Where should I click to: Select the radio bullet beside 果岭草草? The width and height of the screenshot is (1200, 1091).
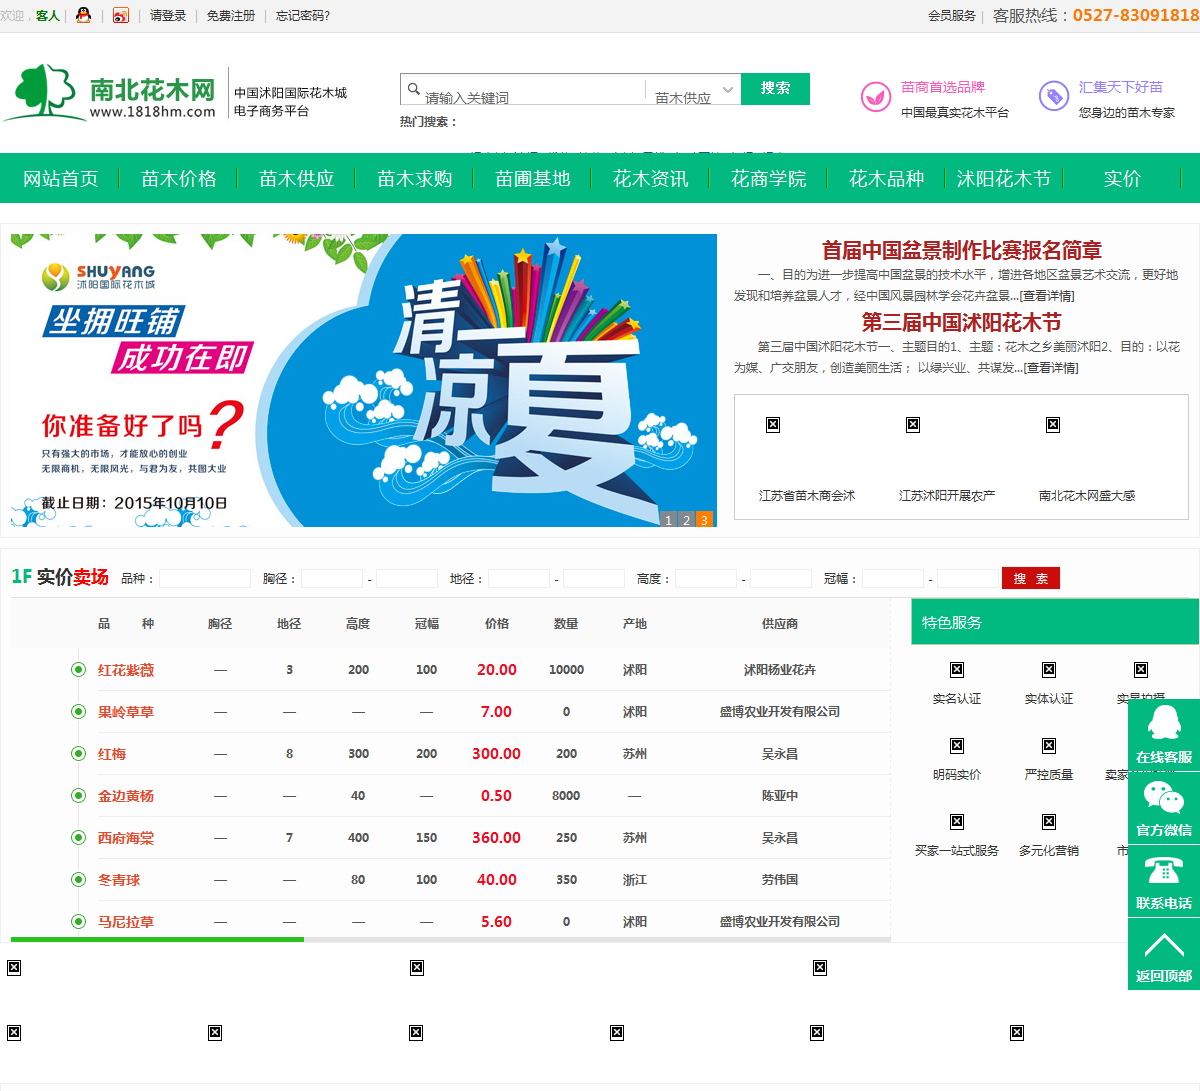coord(78,712)
